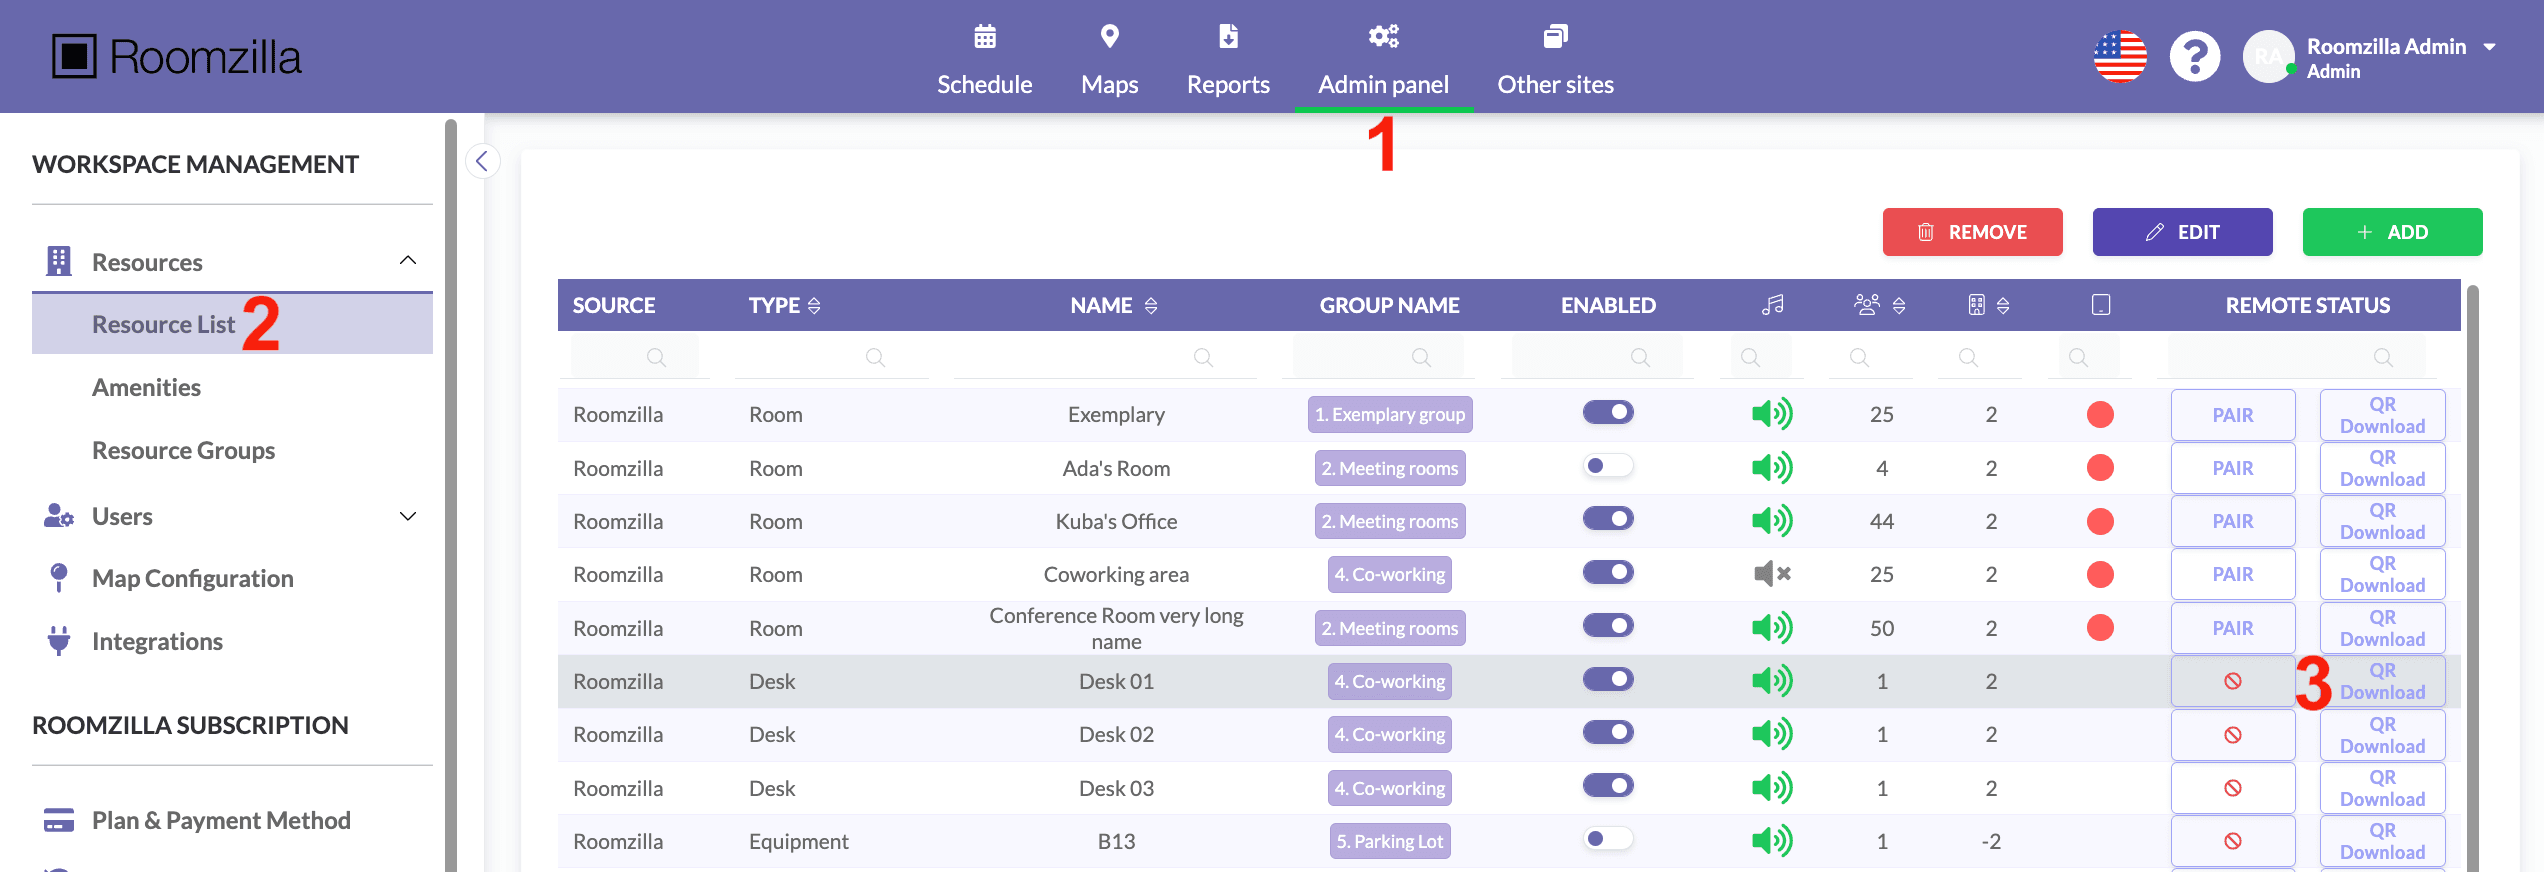Expand the Users section
Viewport: 2544px width, 872px height.
pyautogui.click(x=407, y=517)
